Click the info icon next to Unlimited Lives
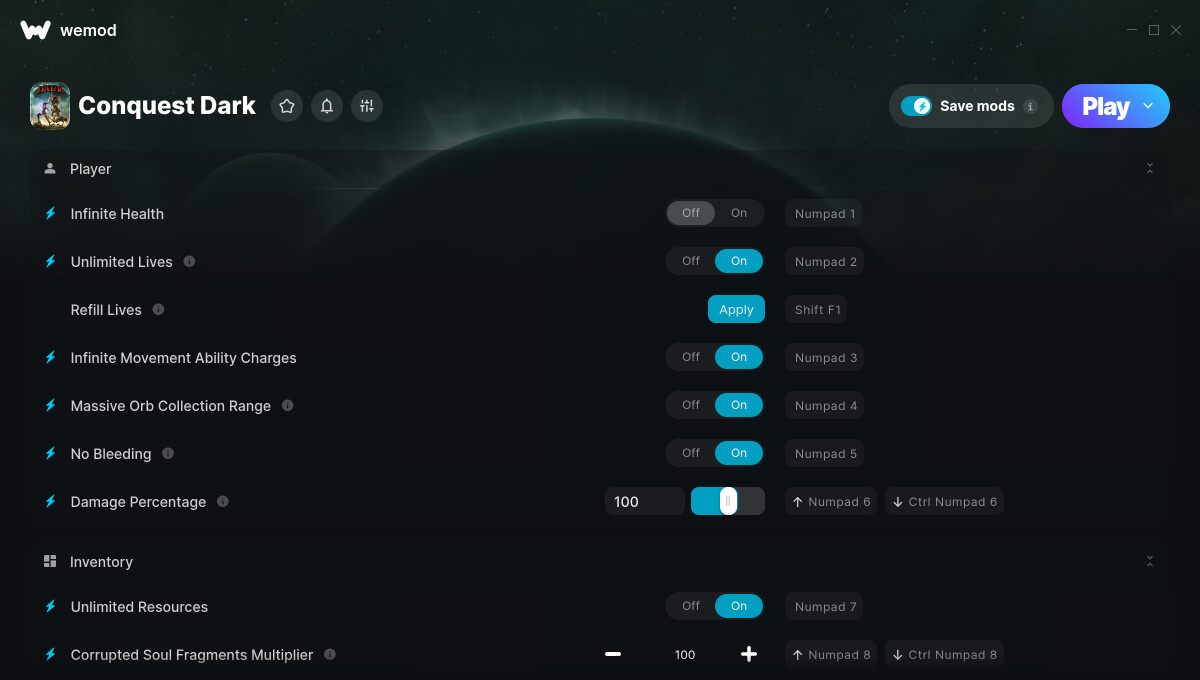 pyautogui.click(x=189, y=261)
